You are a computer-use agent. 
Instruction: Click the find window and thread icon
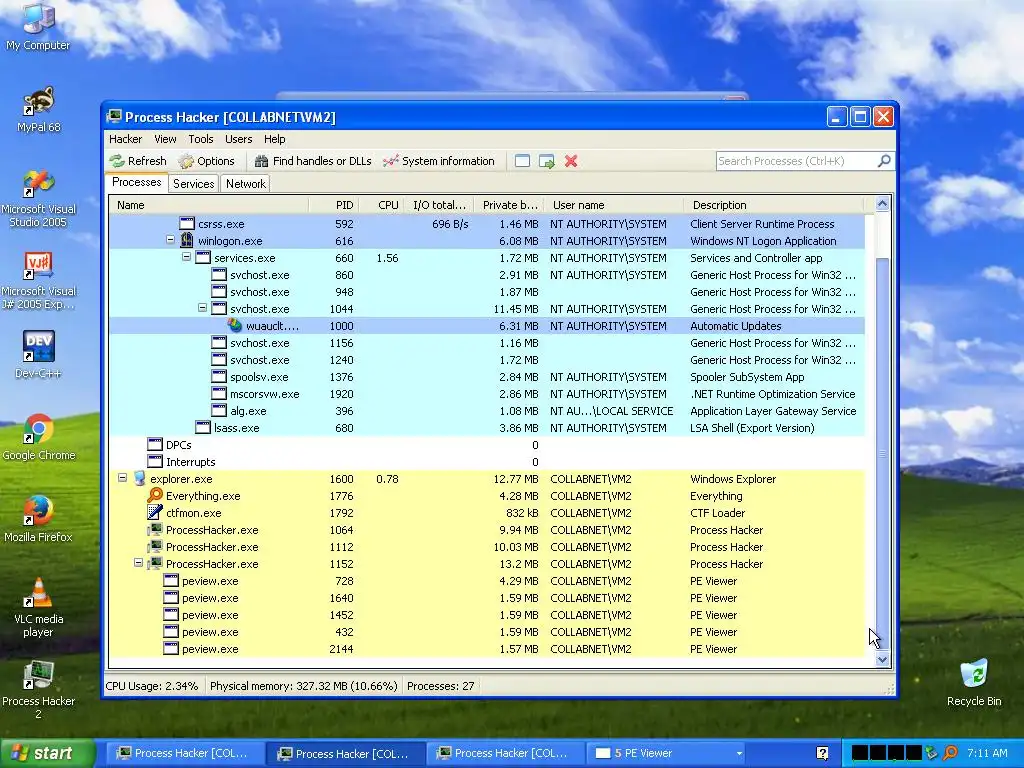[547, 161]
